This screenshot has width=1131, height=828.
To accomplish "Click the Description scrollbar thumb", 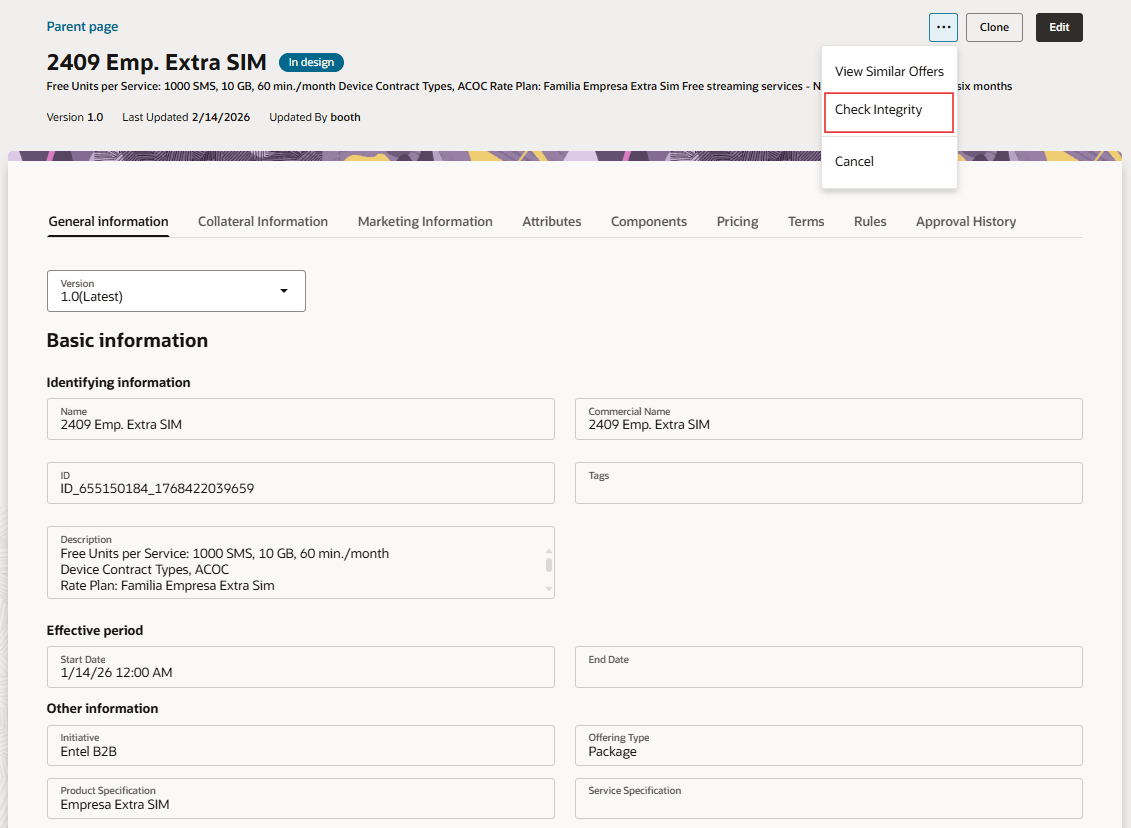I will coord(549,565).
